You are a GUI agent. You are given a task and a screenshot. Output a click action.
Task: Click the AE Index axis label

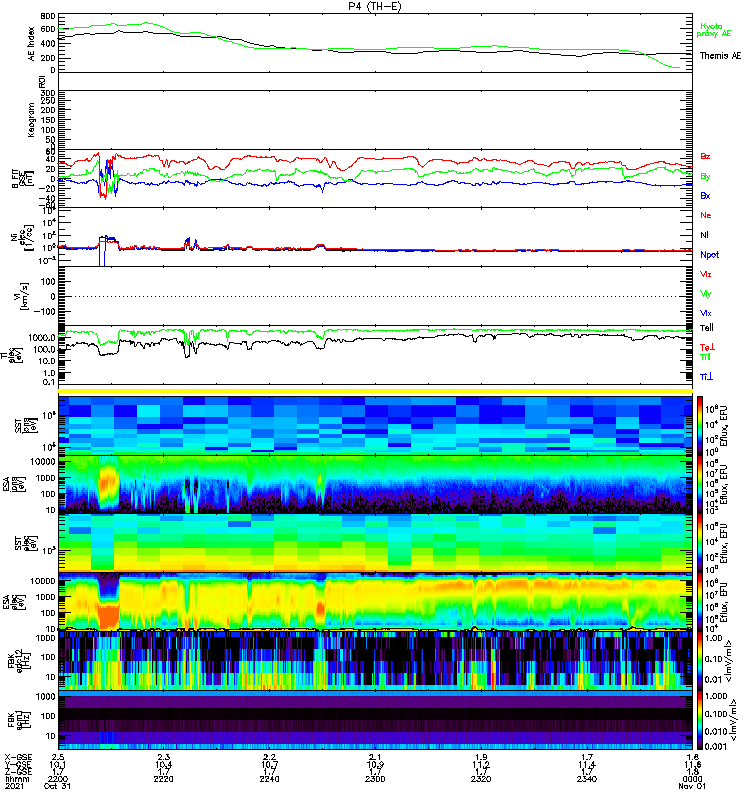click(31, 44)
